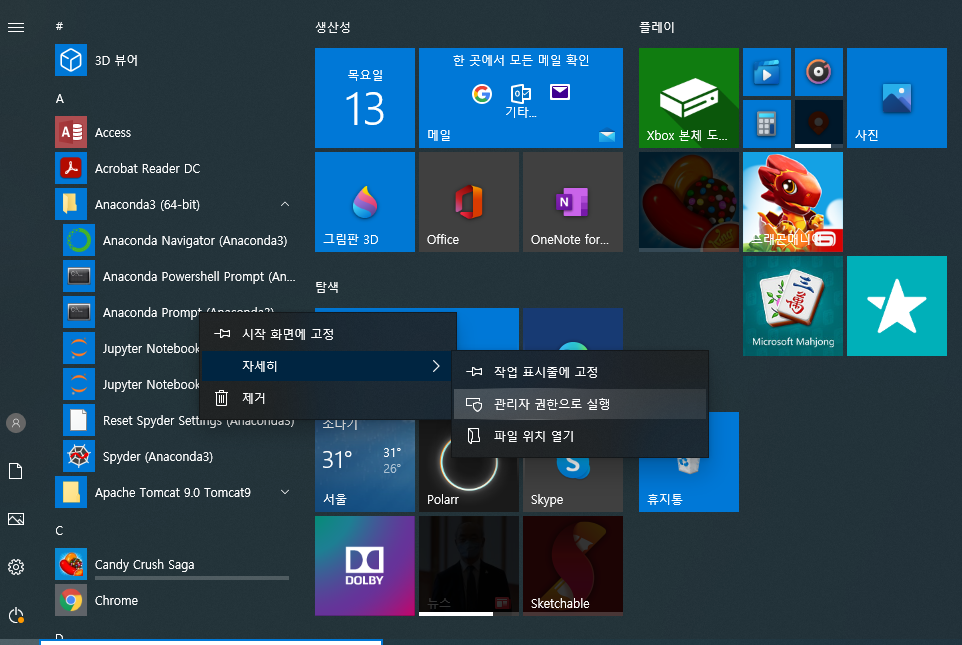Launch Anaconda Navigator (Anaconda3)

click(179, 241)
